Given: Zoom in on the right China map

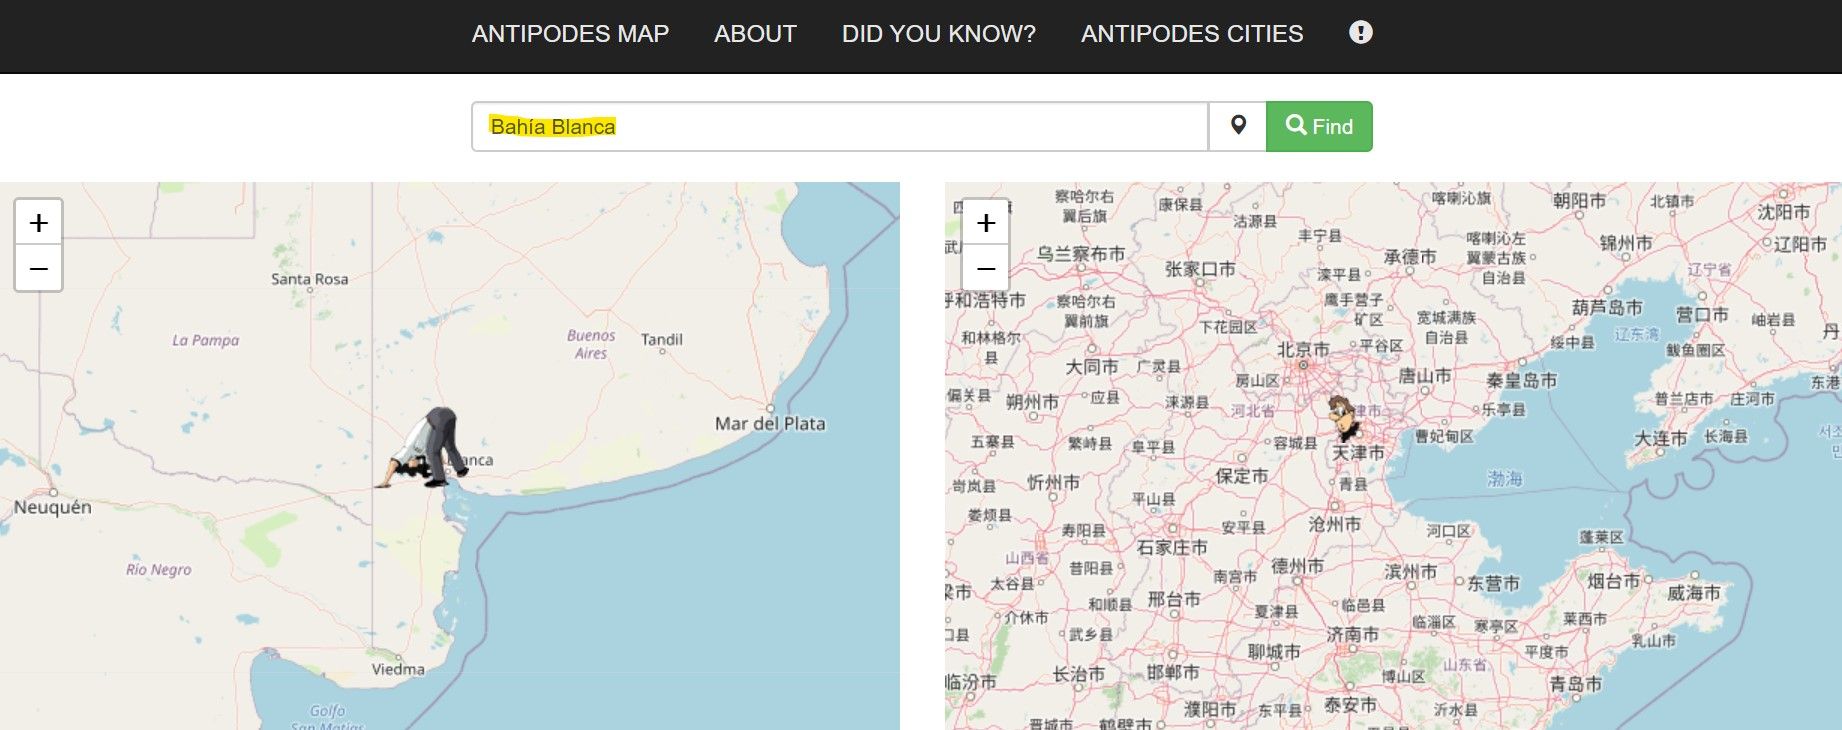Looking at the screenshot, I should coord(985,222).
